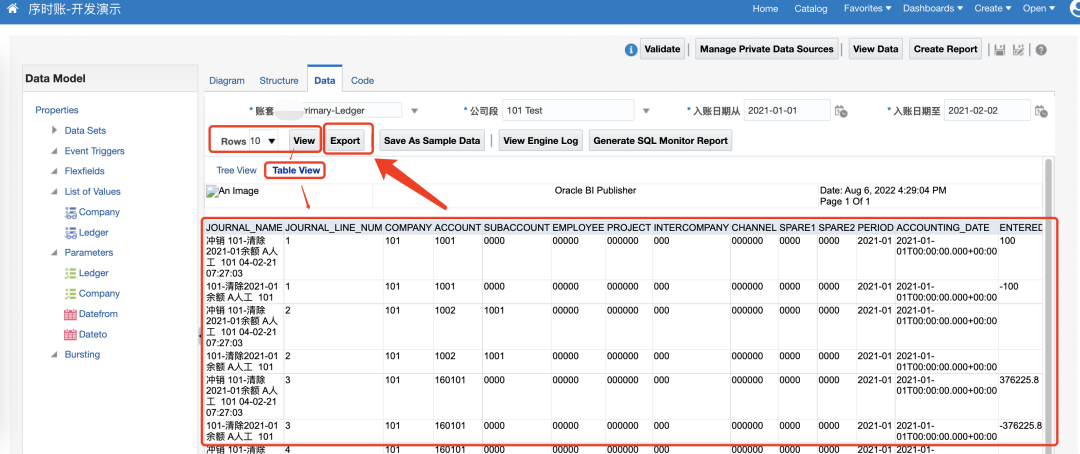Viewport: 1080px width, 454px height.
Task: Select the Table View tab
Action: tap(295, 170)
